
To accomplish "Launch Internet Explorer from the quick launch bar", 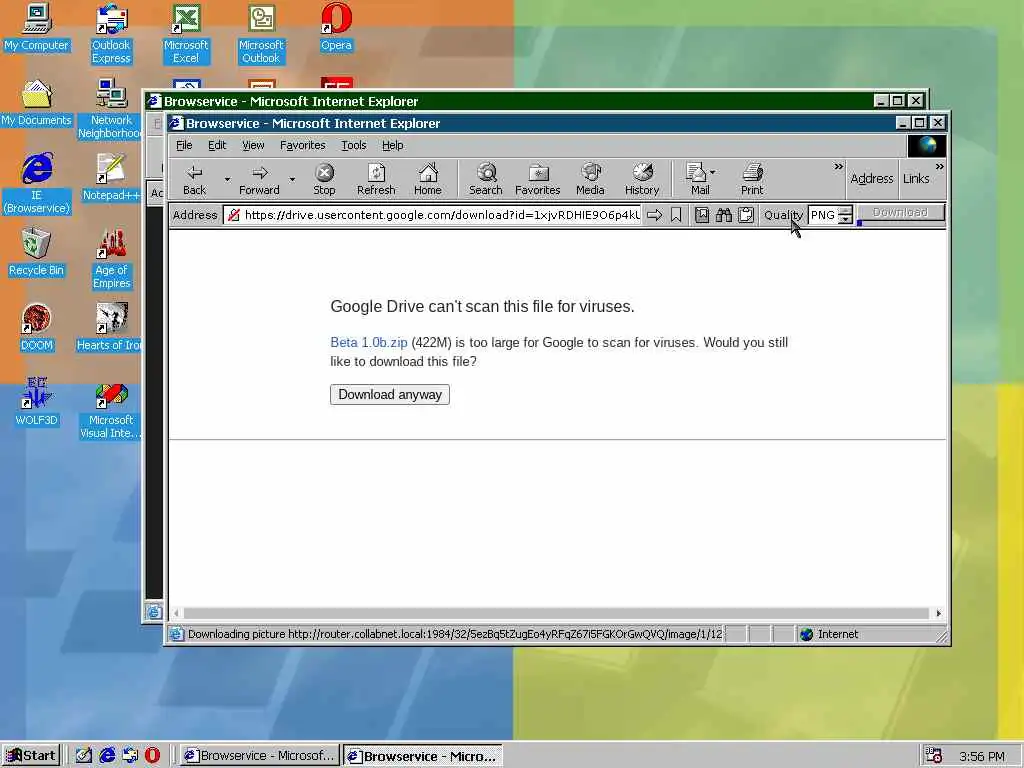I will [x=107, y=756].
